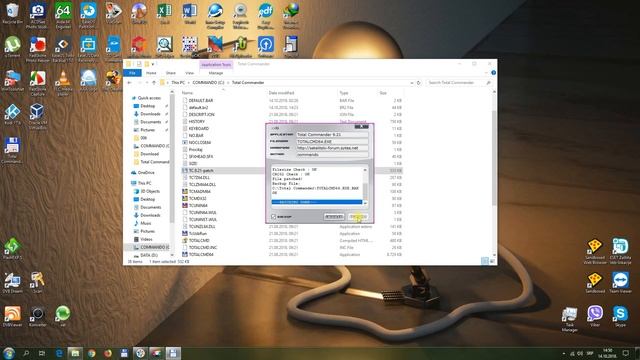Launch the Word desktop shortcut
This screenshot has width=640, height=360.
click(x=190, y=13)
